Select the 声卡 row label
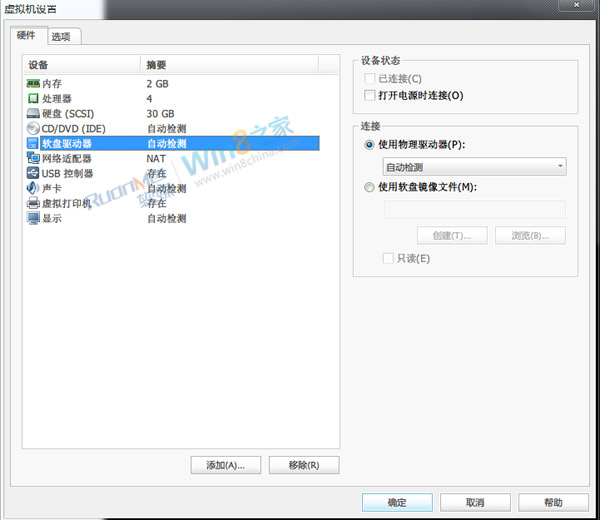 pos(52,188)
